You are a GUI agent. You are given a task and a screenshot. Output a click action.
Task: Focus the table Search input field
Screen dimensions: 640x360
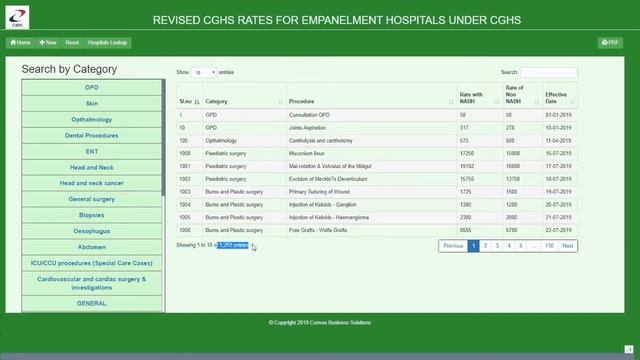click(x=549, y=72)
